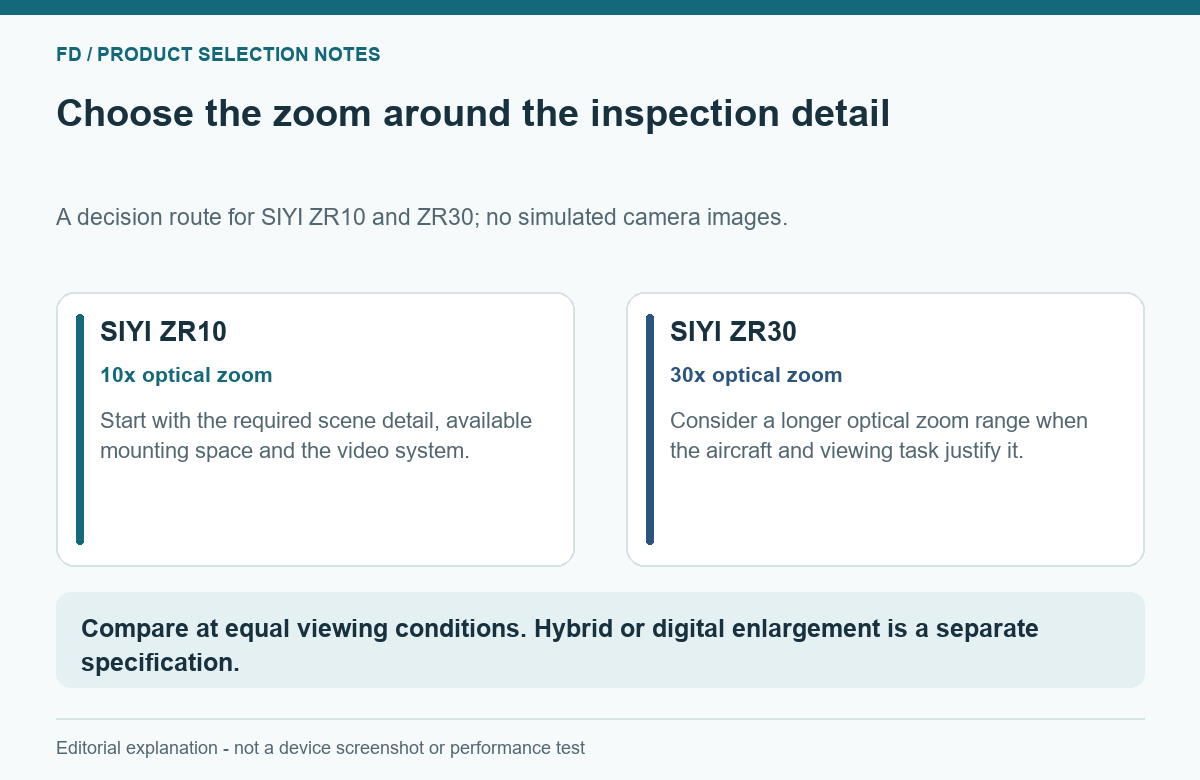1200x780 pixels.
Task: Click the 'FD / PRODUCT SELECTION NOTES' header label
Action: tap(218, 55)
